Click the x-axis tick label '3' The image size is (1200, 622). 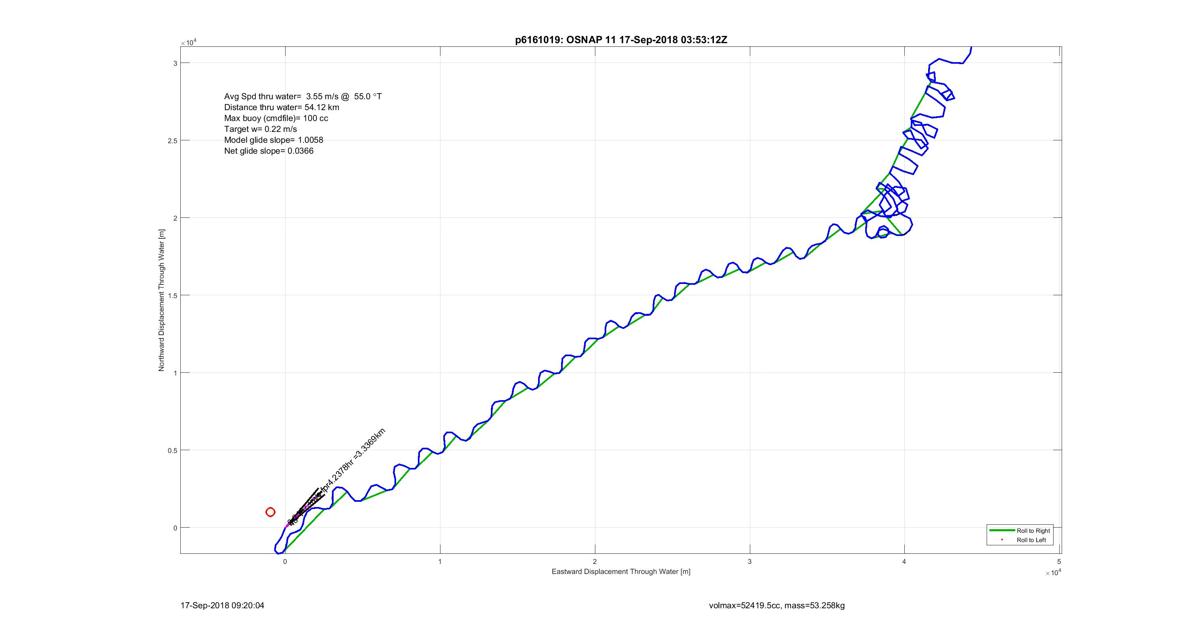[750, 562]
